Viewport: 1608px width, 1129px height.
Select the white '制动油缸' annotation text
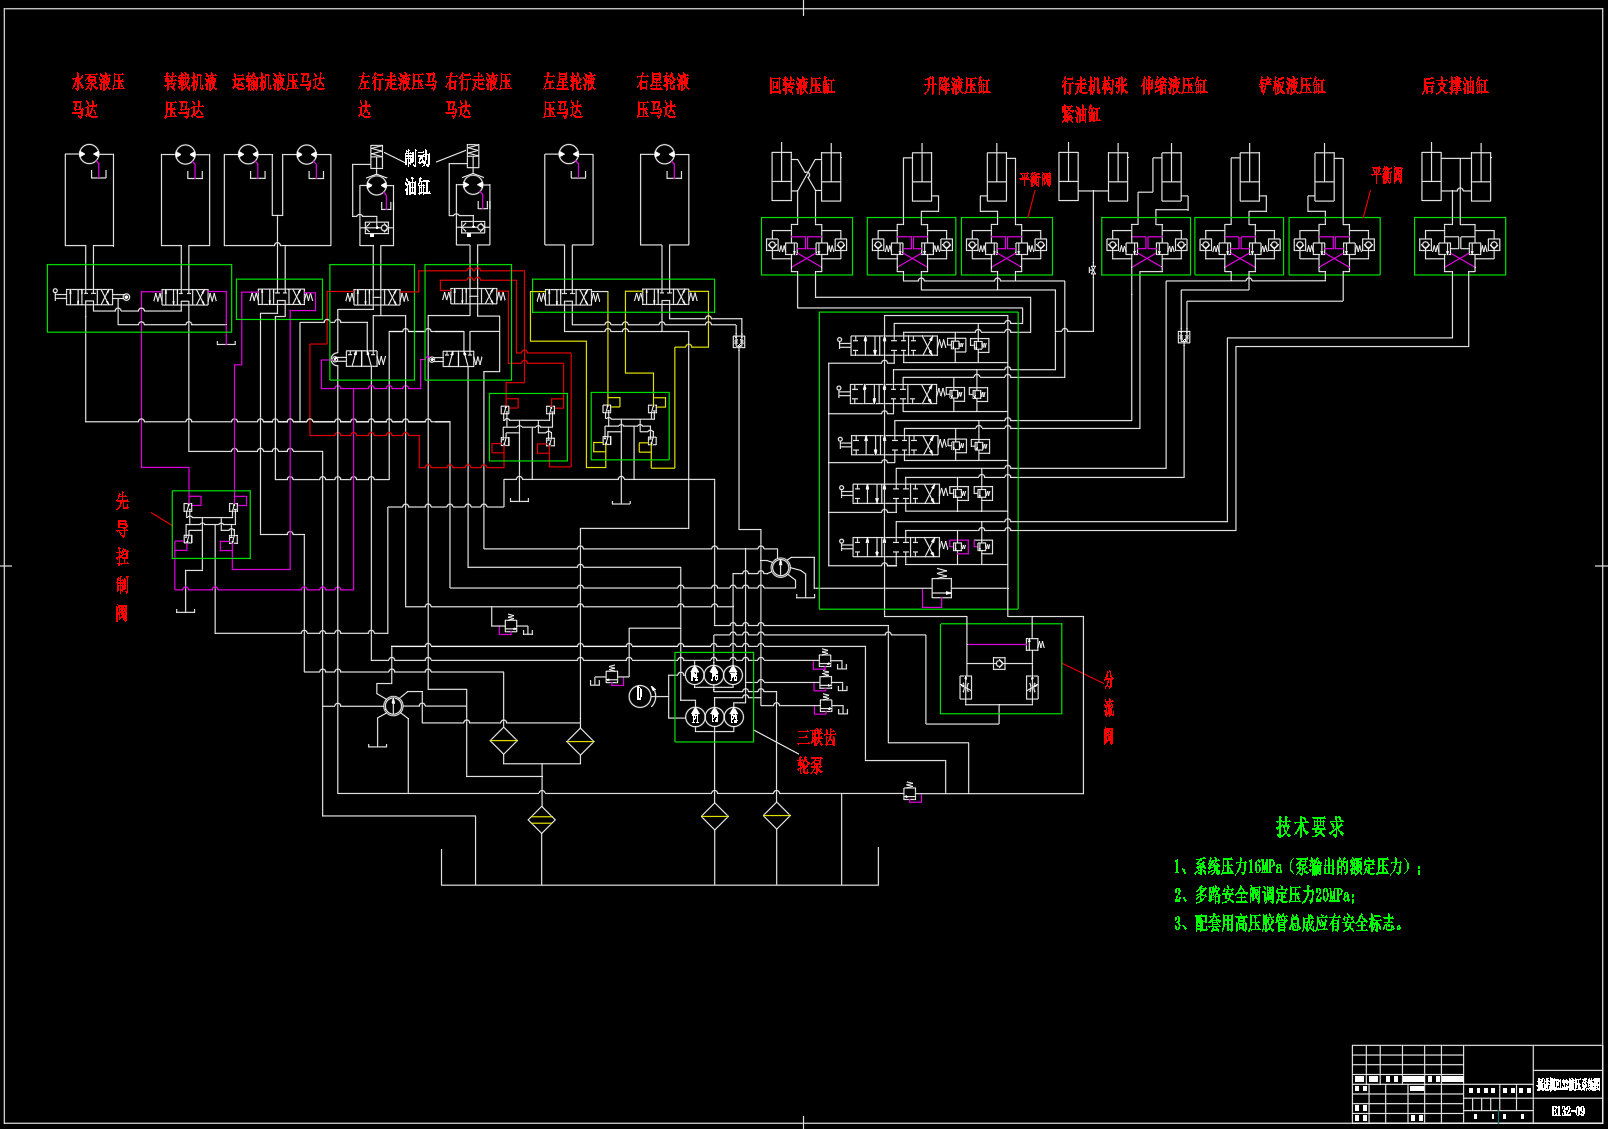coord(417,172)
